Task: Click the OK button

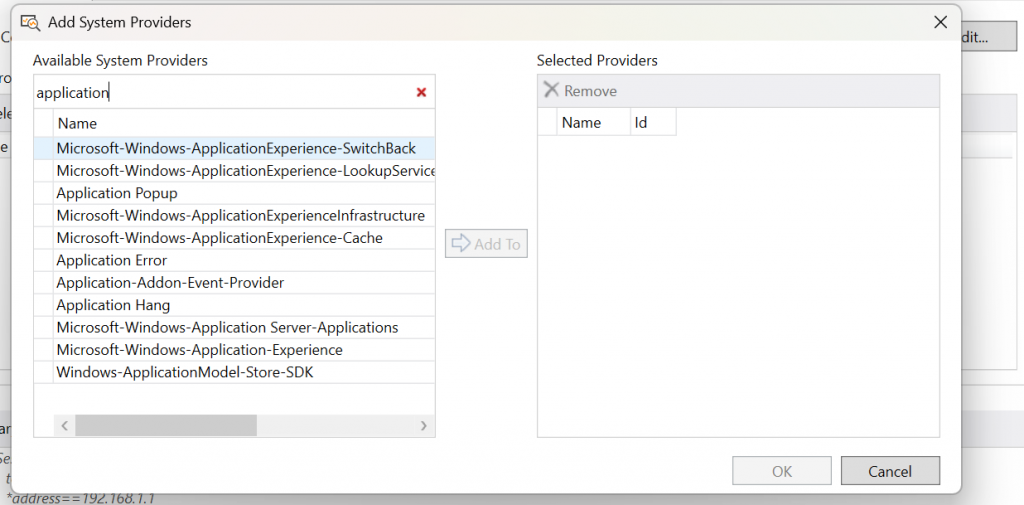Action: point(782,471)
